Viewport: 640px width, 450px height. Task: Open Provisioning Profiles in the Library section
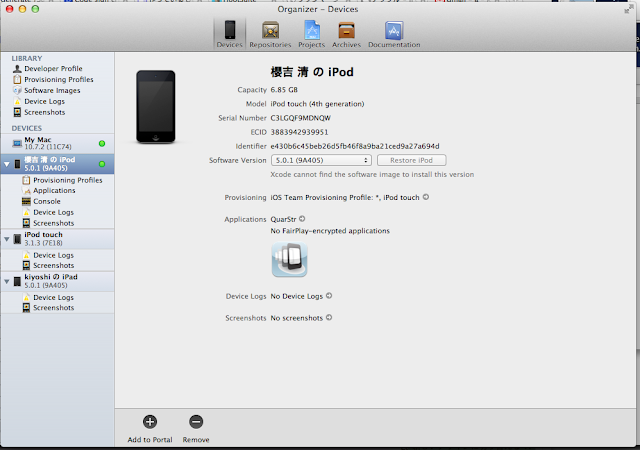tap(58, 80)
